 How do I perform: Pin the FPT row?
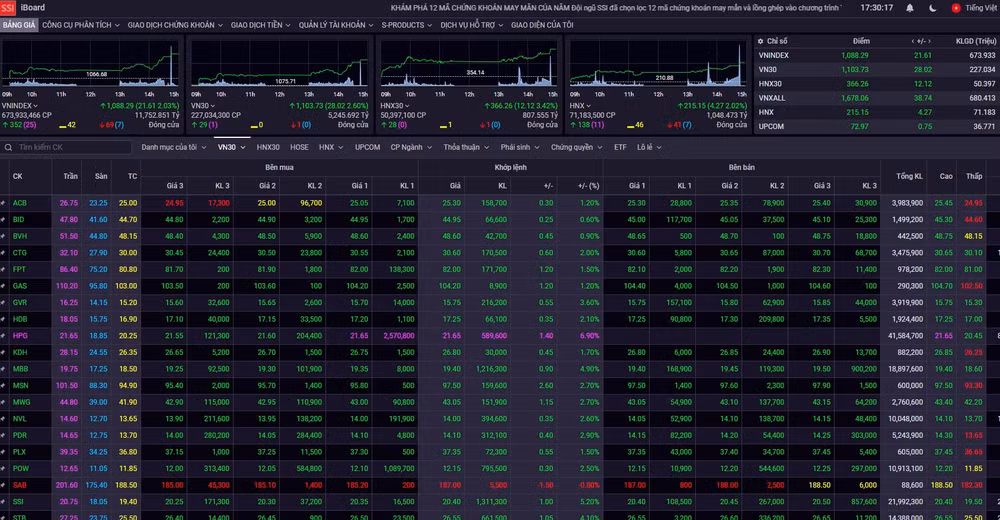(3, 269)
